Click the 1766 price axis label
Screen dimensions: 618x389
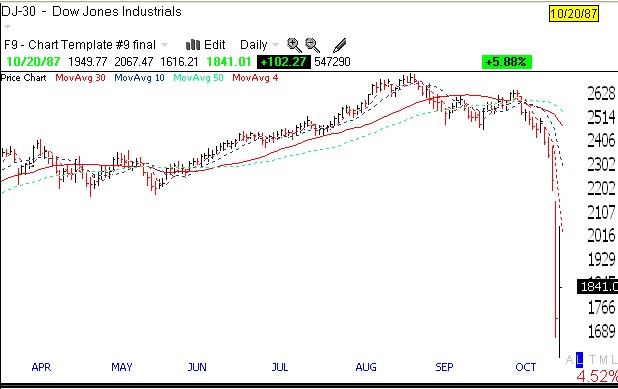601,307
